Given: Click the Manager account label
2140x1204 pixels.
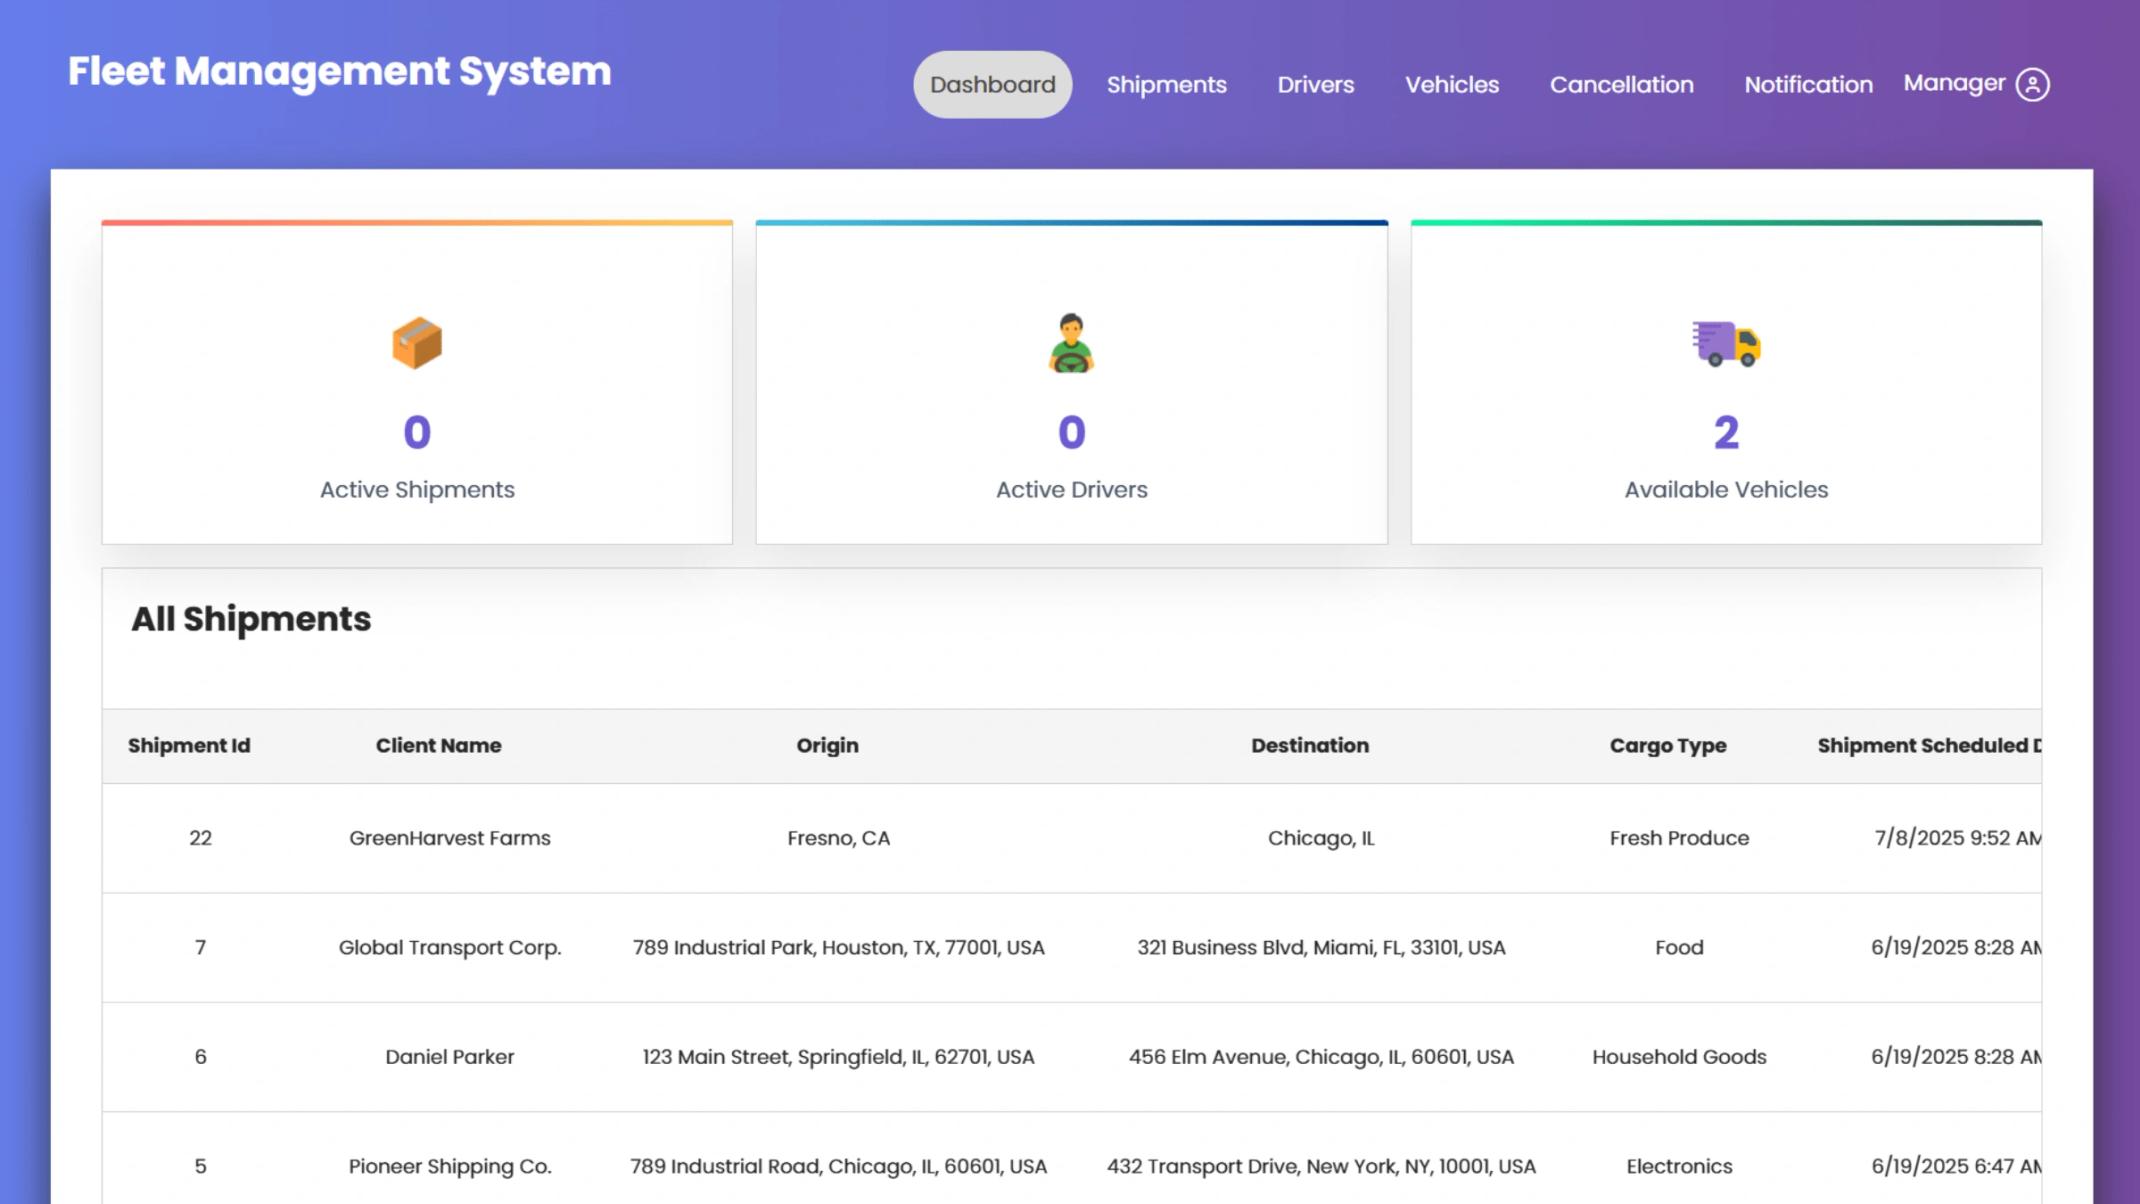Looking at the screenshot, I should (1953, 83).
